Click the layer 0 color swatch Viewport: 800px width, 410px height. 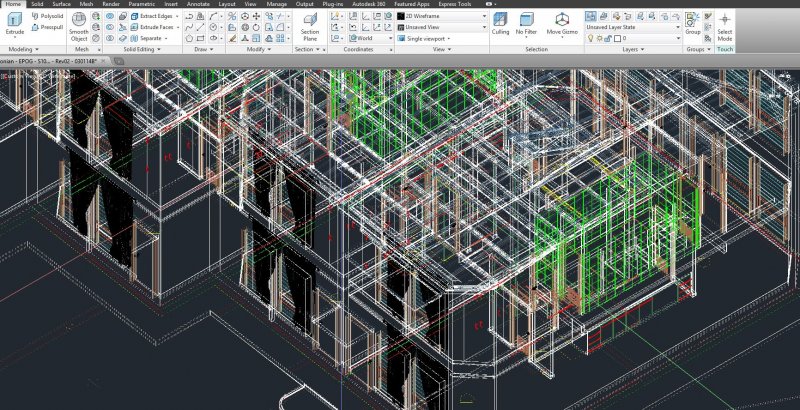(617, 38)
